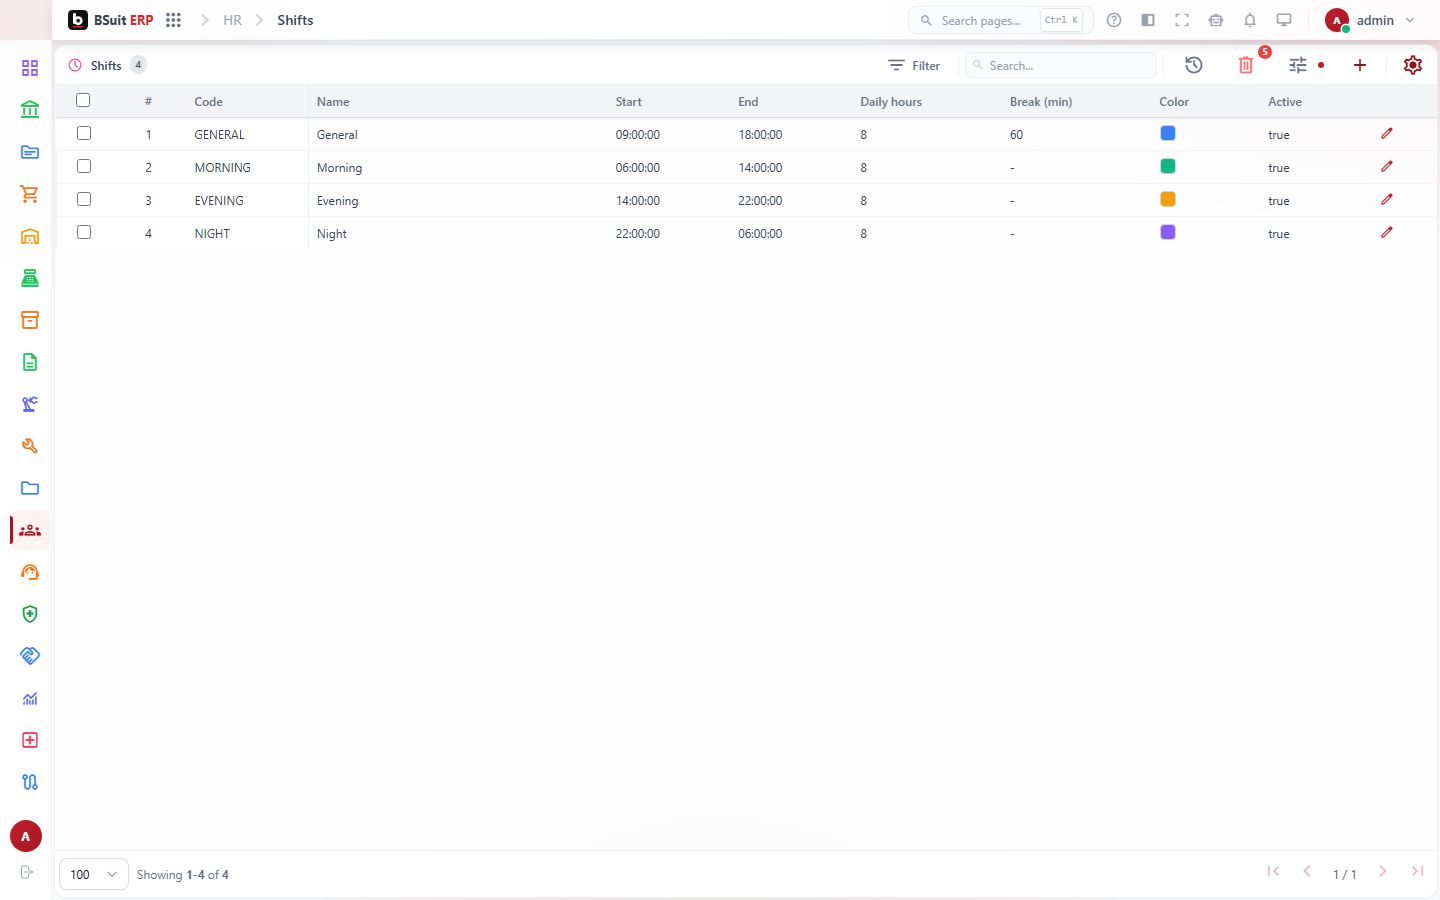Toggle the sidebar panel layout icon

tap(1148, 20)
